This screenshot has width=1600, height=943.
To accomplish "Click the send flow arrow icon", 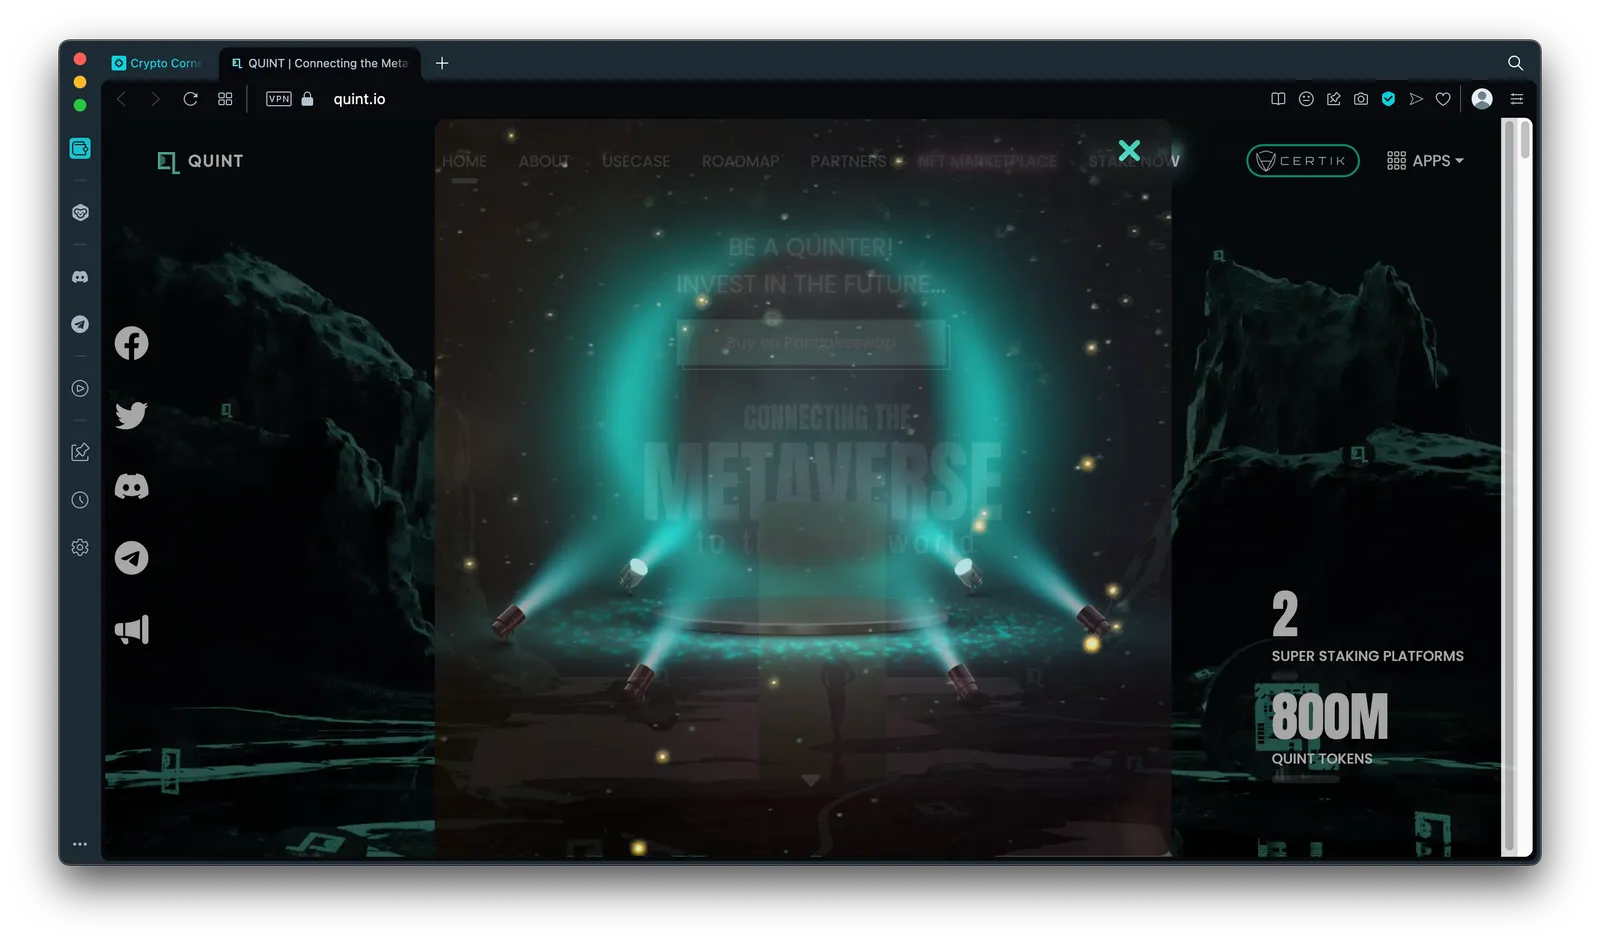I will (x=1416, y=99).
